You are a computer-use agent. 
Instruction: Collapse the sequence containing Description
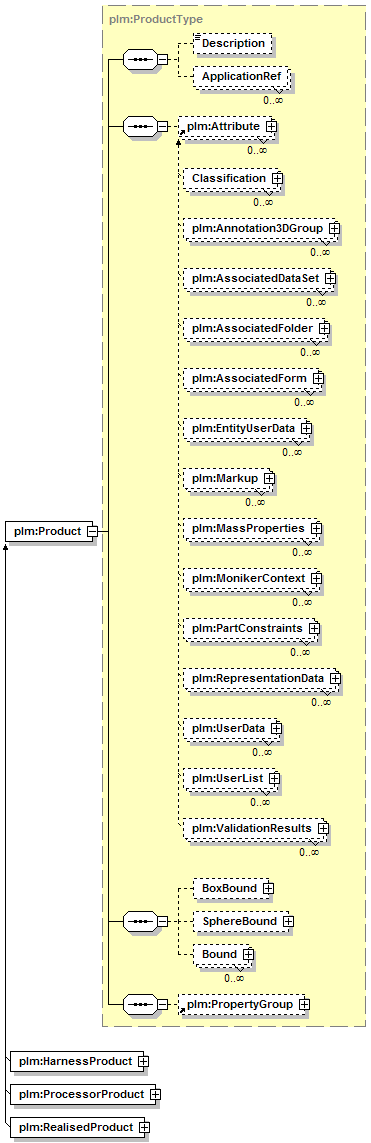[162, 60]
